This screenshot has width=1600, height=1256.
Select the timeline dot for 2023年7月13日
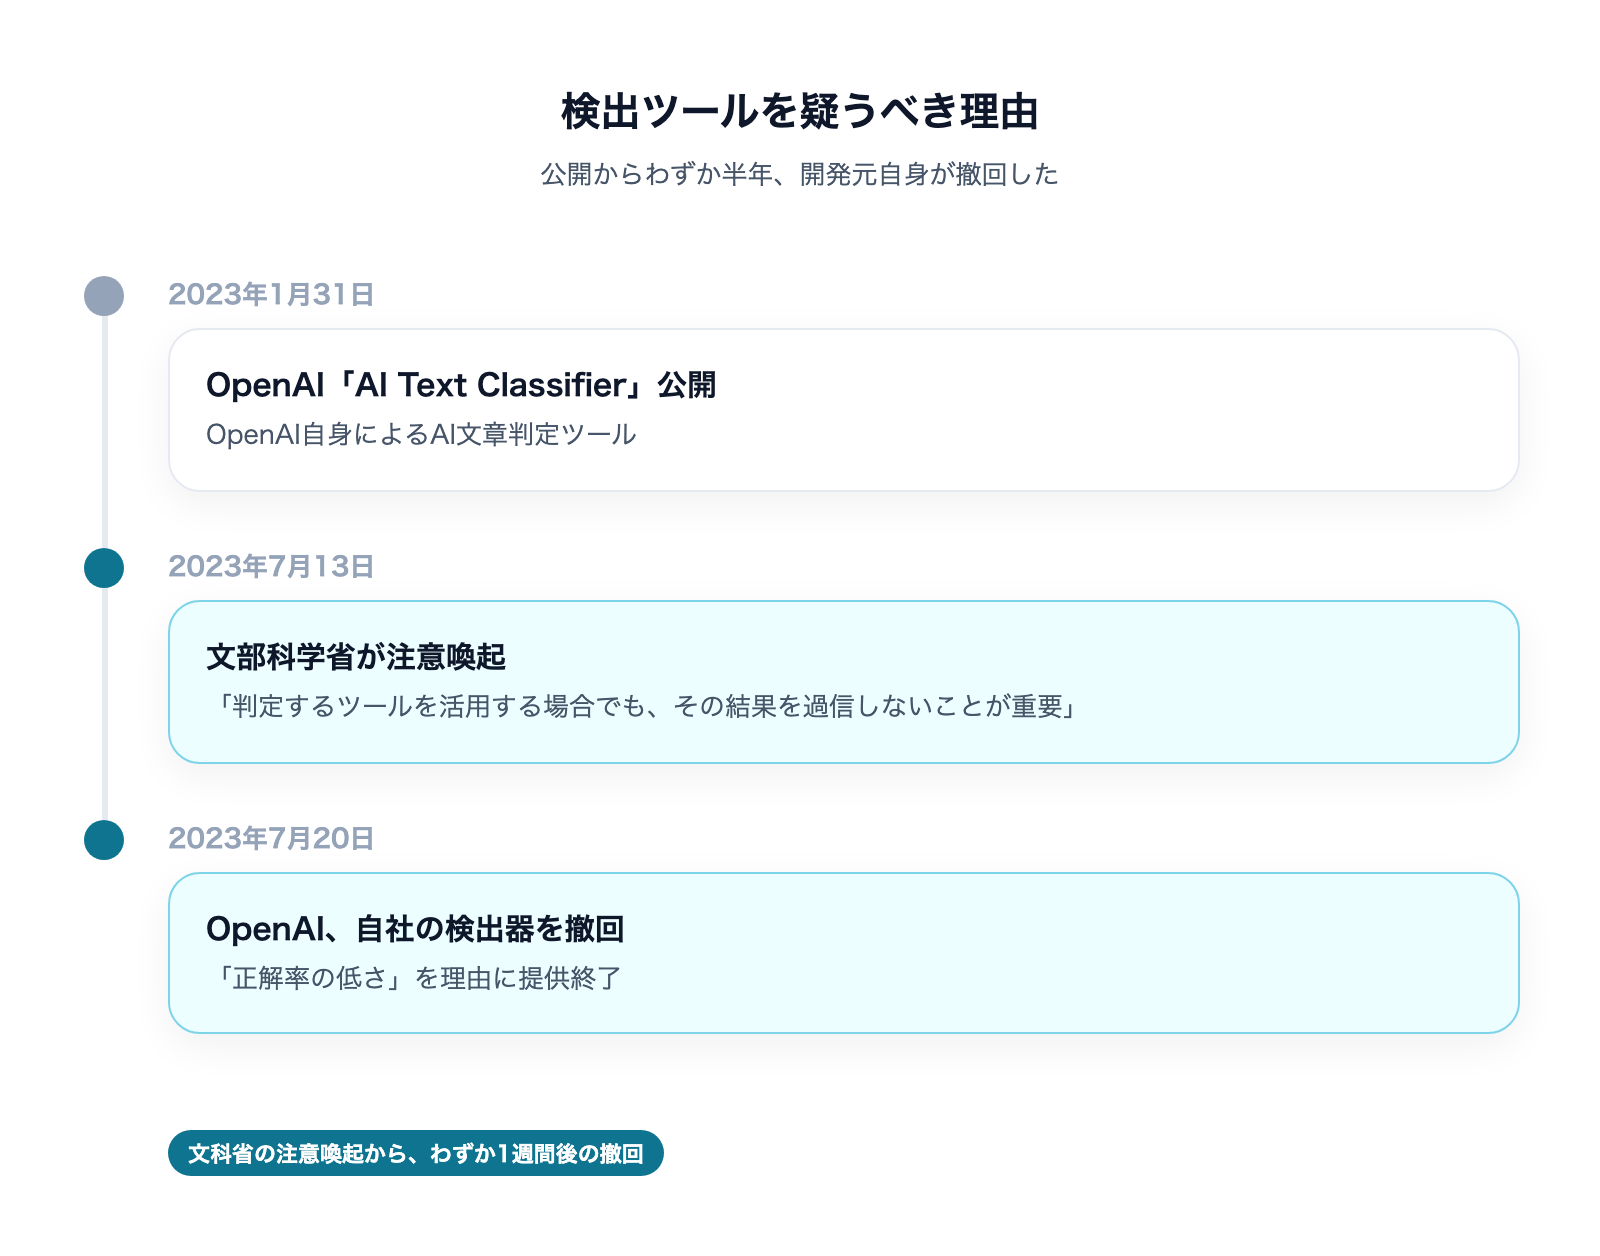(x=104, y=568)
